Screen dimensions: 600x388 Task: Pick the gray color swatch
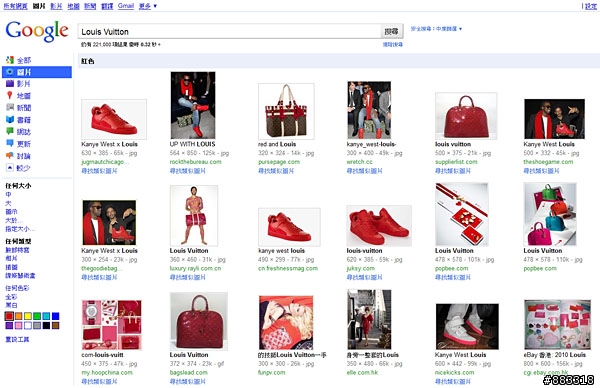click(37, 326)
